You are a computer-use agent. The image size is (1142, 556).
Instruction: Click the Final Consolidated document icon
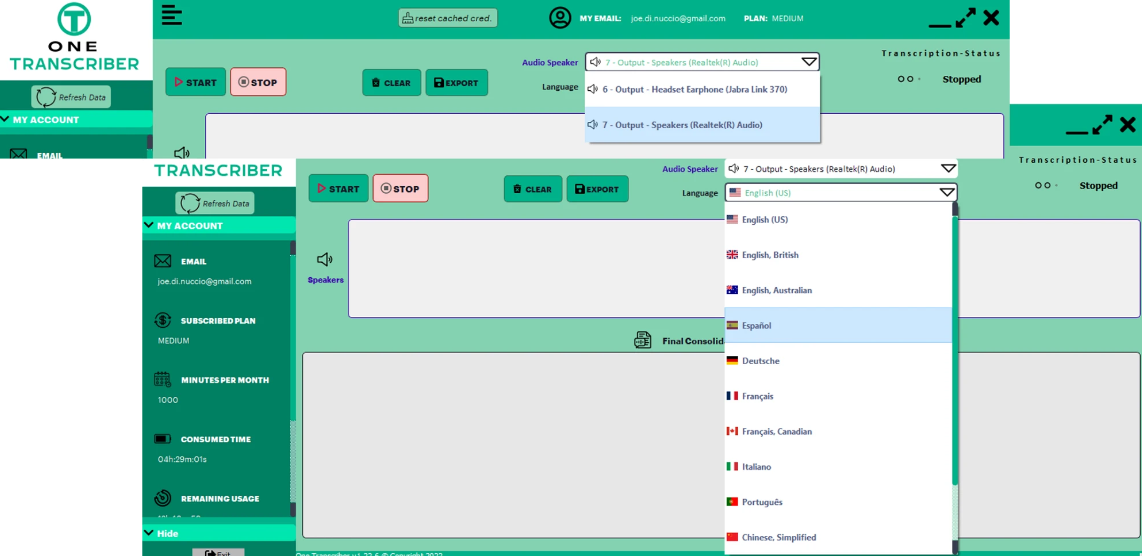[642, 340]
